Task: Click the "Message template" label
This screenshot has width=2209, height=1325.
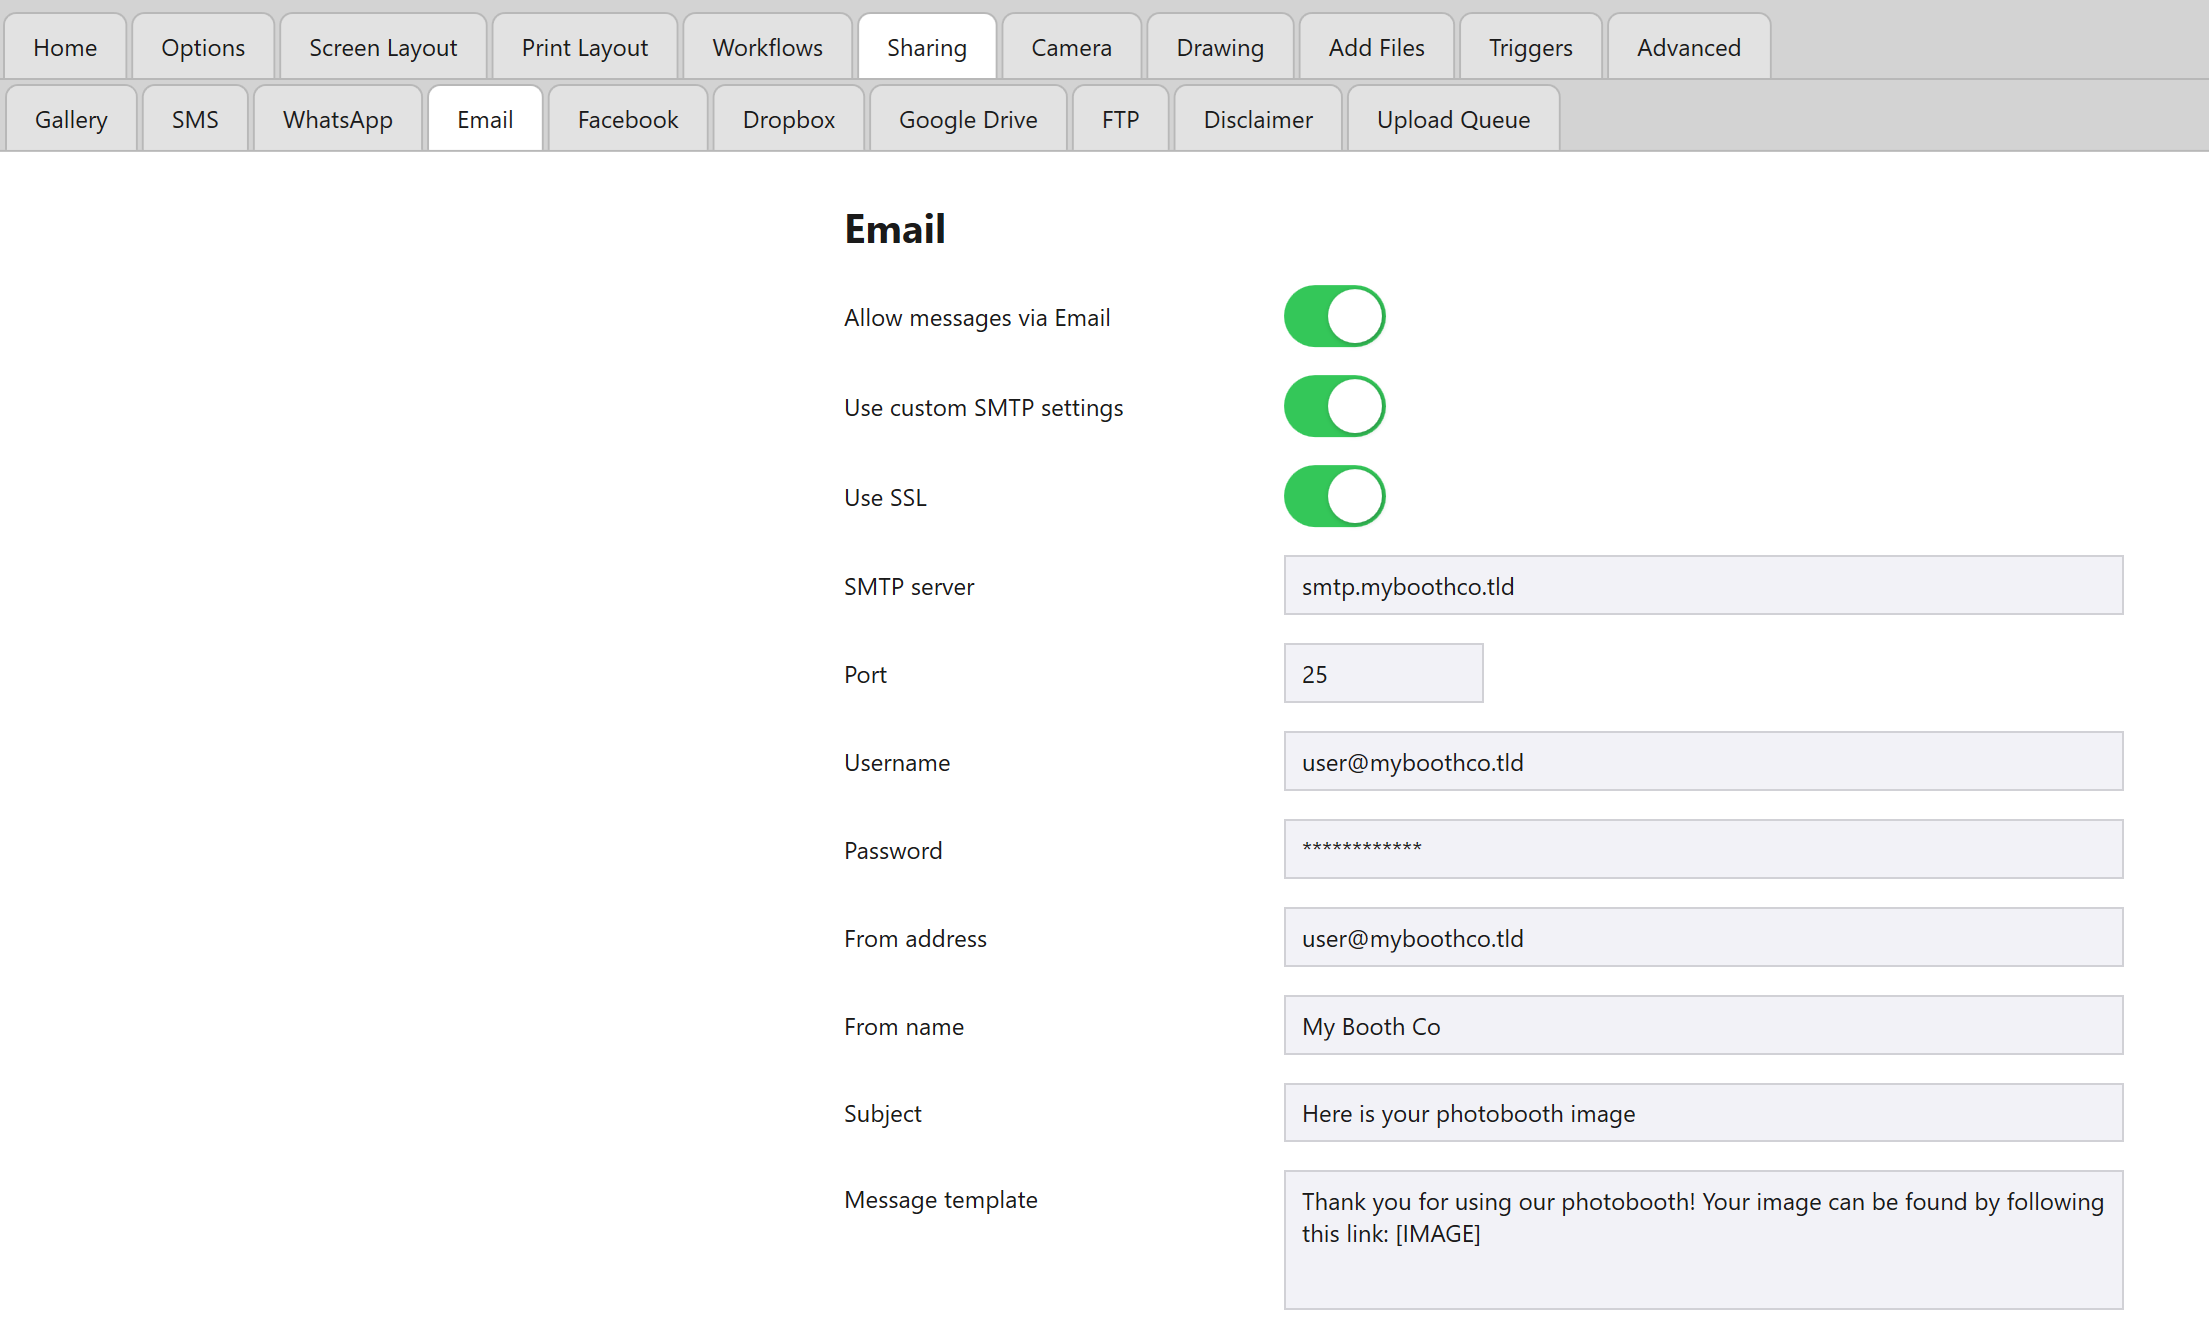Action: click(x=940, y=1200)
